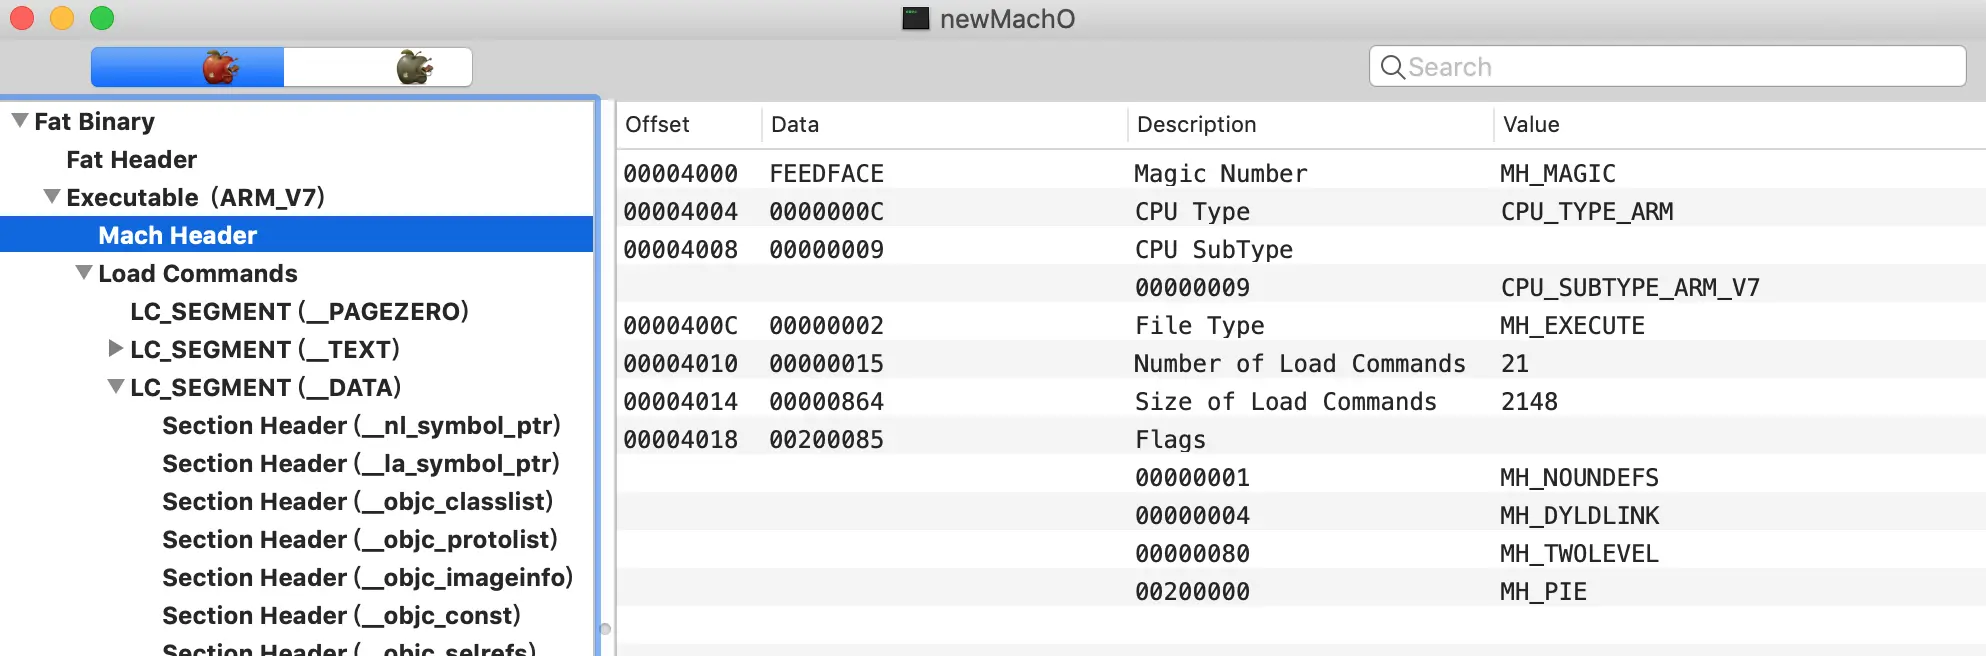
Task: Select the 00000080 flag description
Action: [x=1192, y=554]
